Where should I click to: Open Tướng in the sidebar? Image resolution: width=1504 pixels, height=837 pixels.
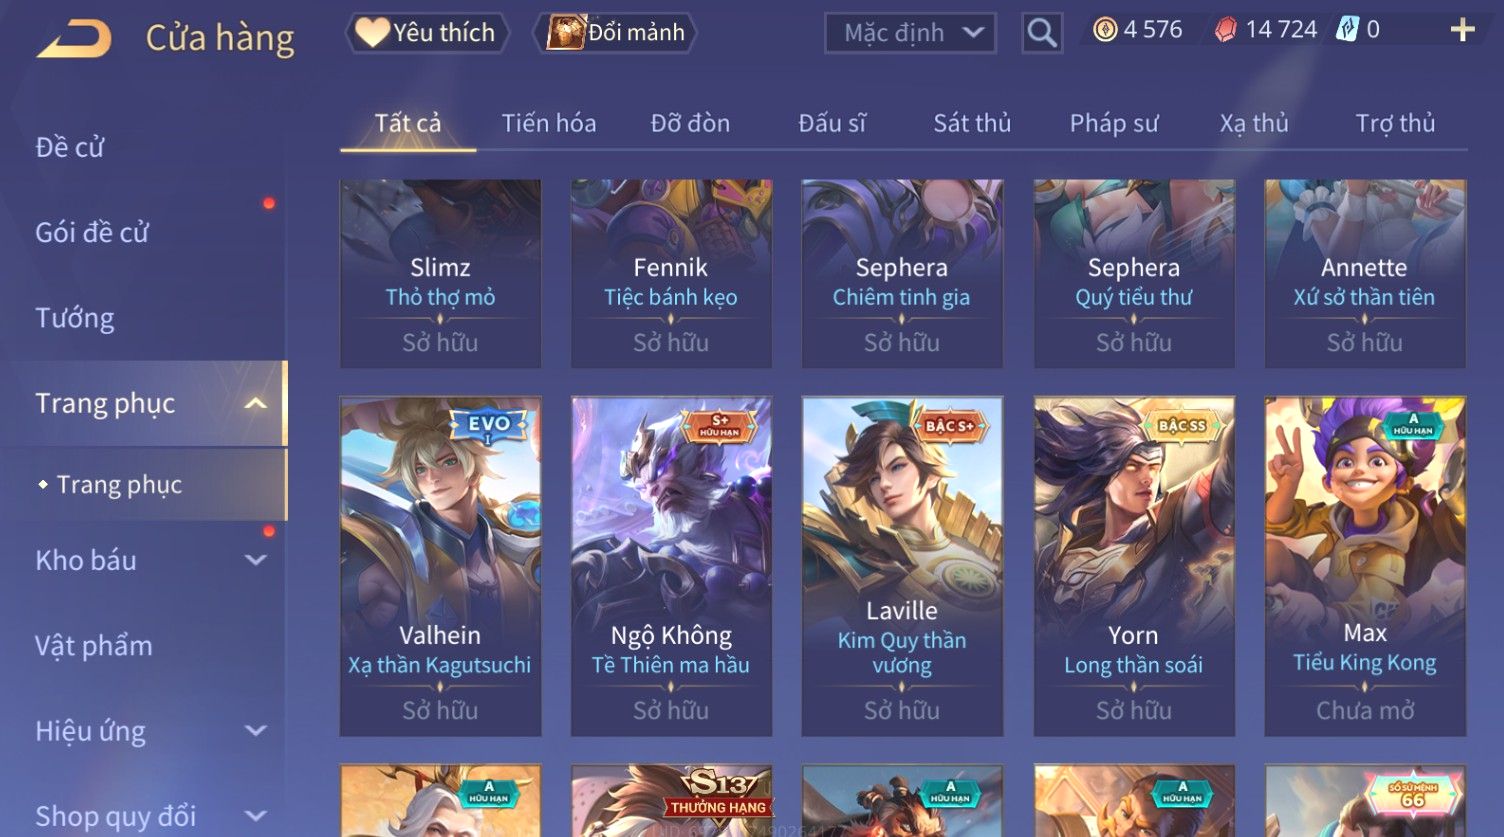coord(75,318)
